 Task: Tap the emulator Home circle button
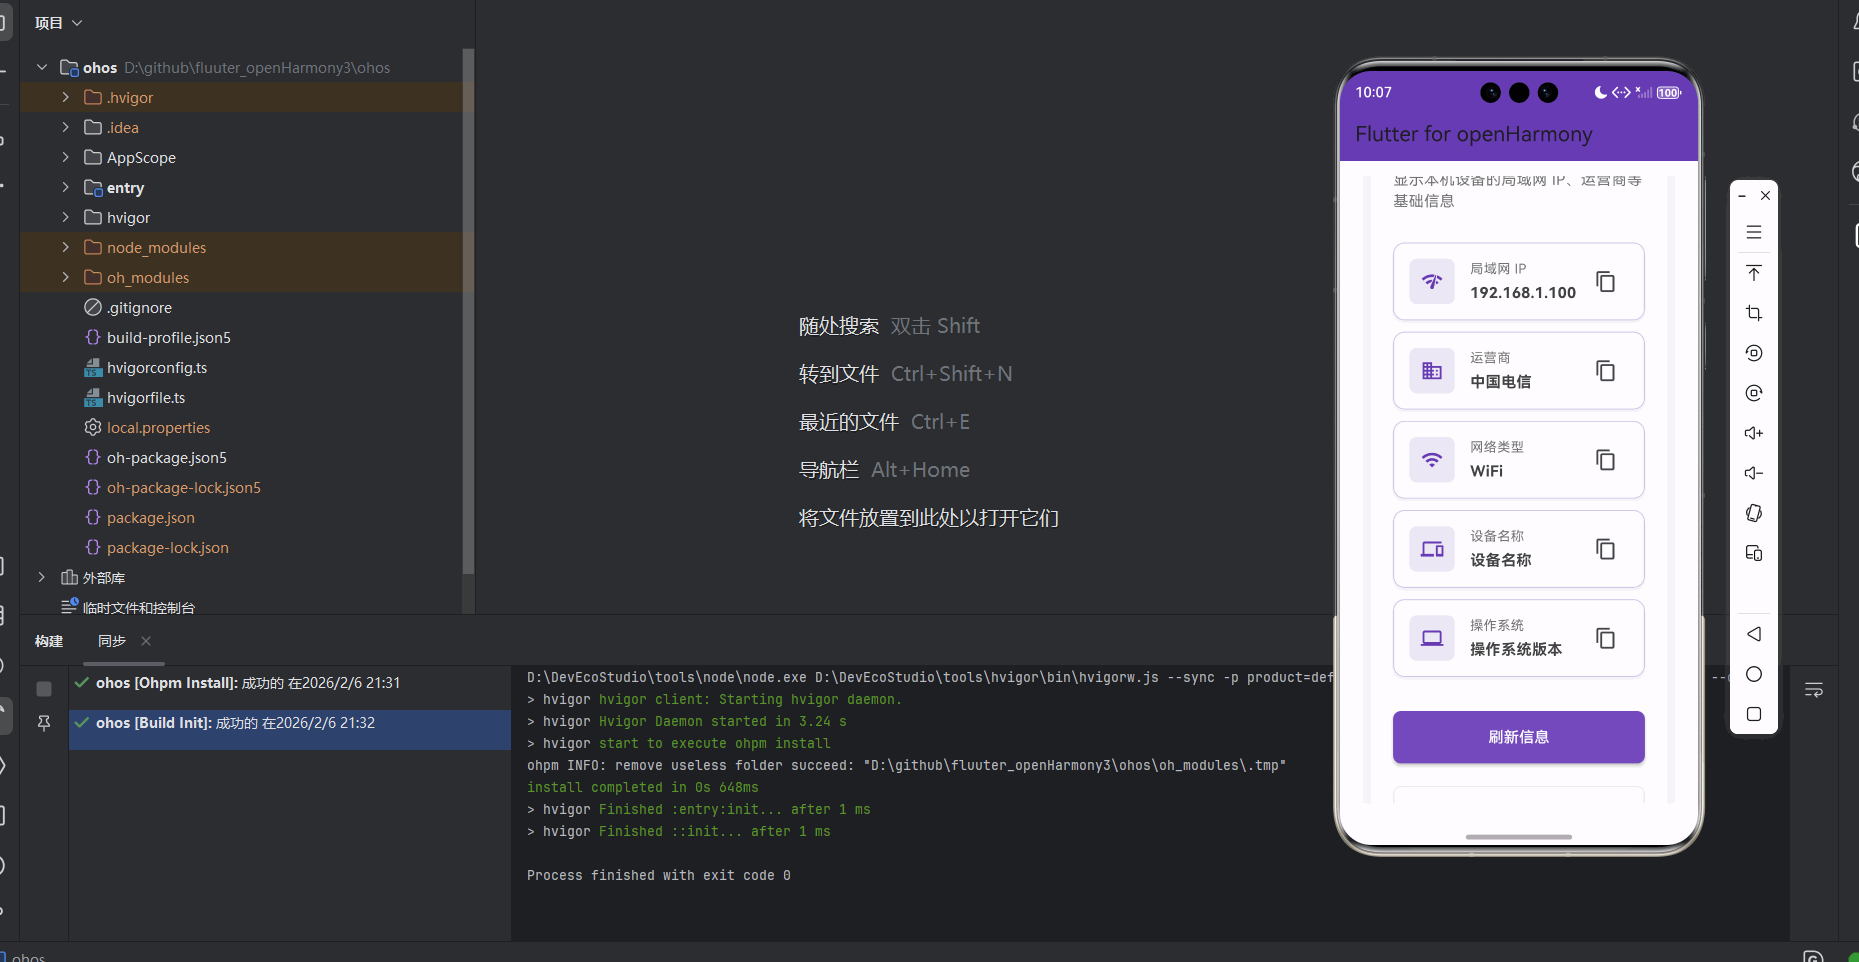point(1754,674)
